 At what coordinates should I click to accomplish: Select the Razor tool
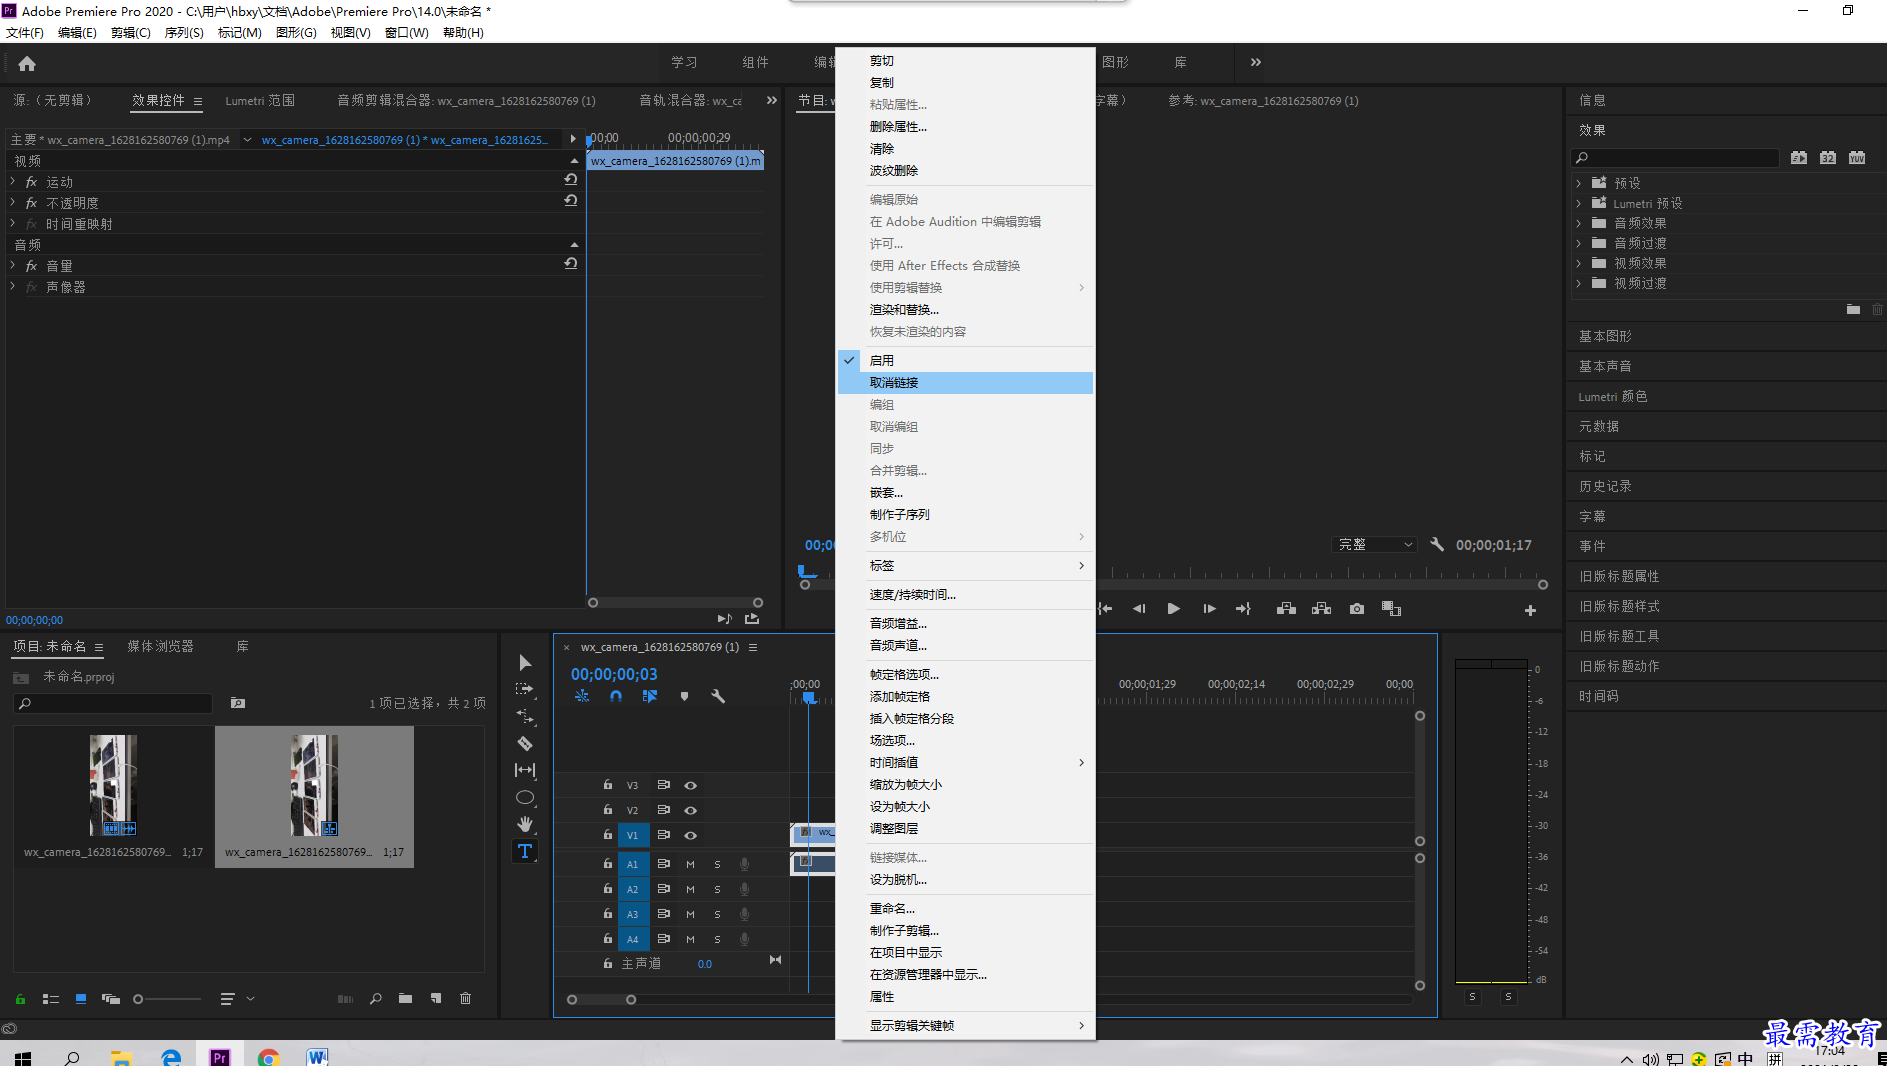(x=525, y=743)
